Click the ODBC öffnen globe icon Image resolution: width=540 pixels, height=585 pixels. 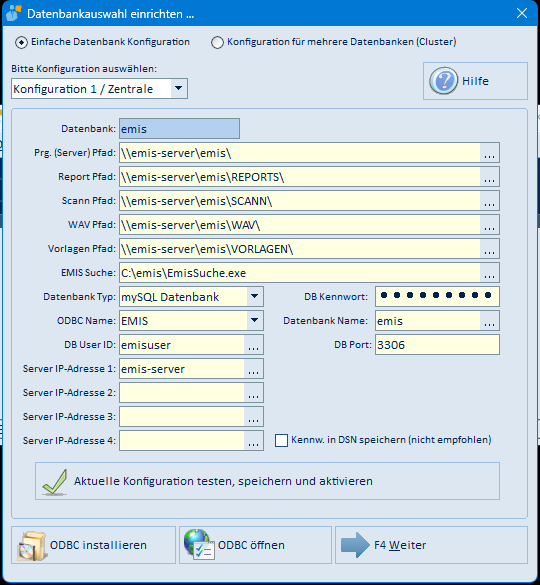tap(199, 545)
